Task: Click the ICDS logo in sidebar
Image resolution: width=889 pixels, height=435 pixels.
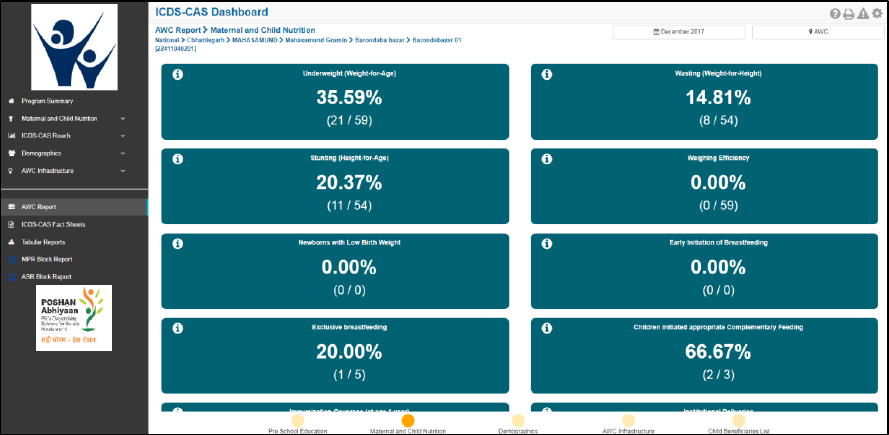Action: [74, 47]
